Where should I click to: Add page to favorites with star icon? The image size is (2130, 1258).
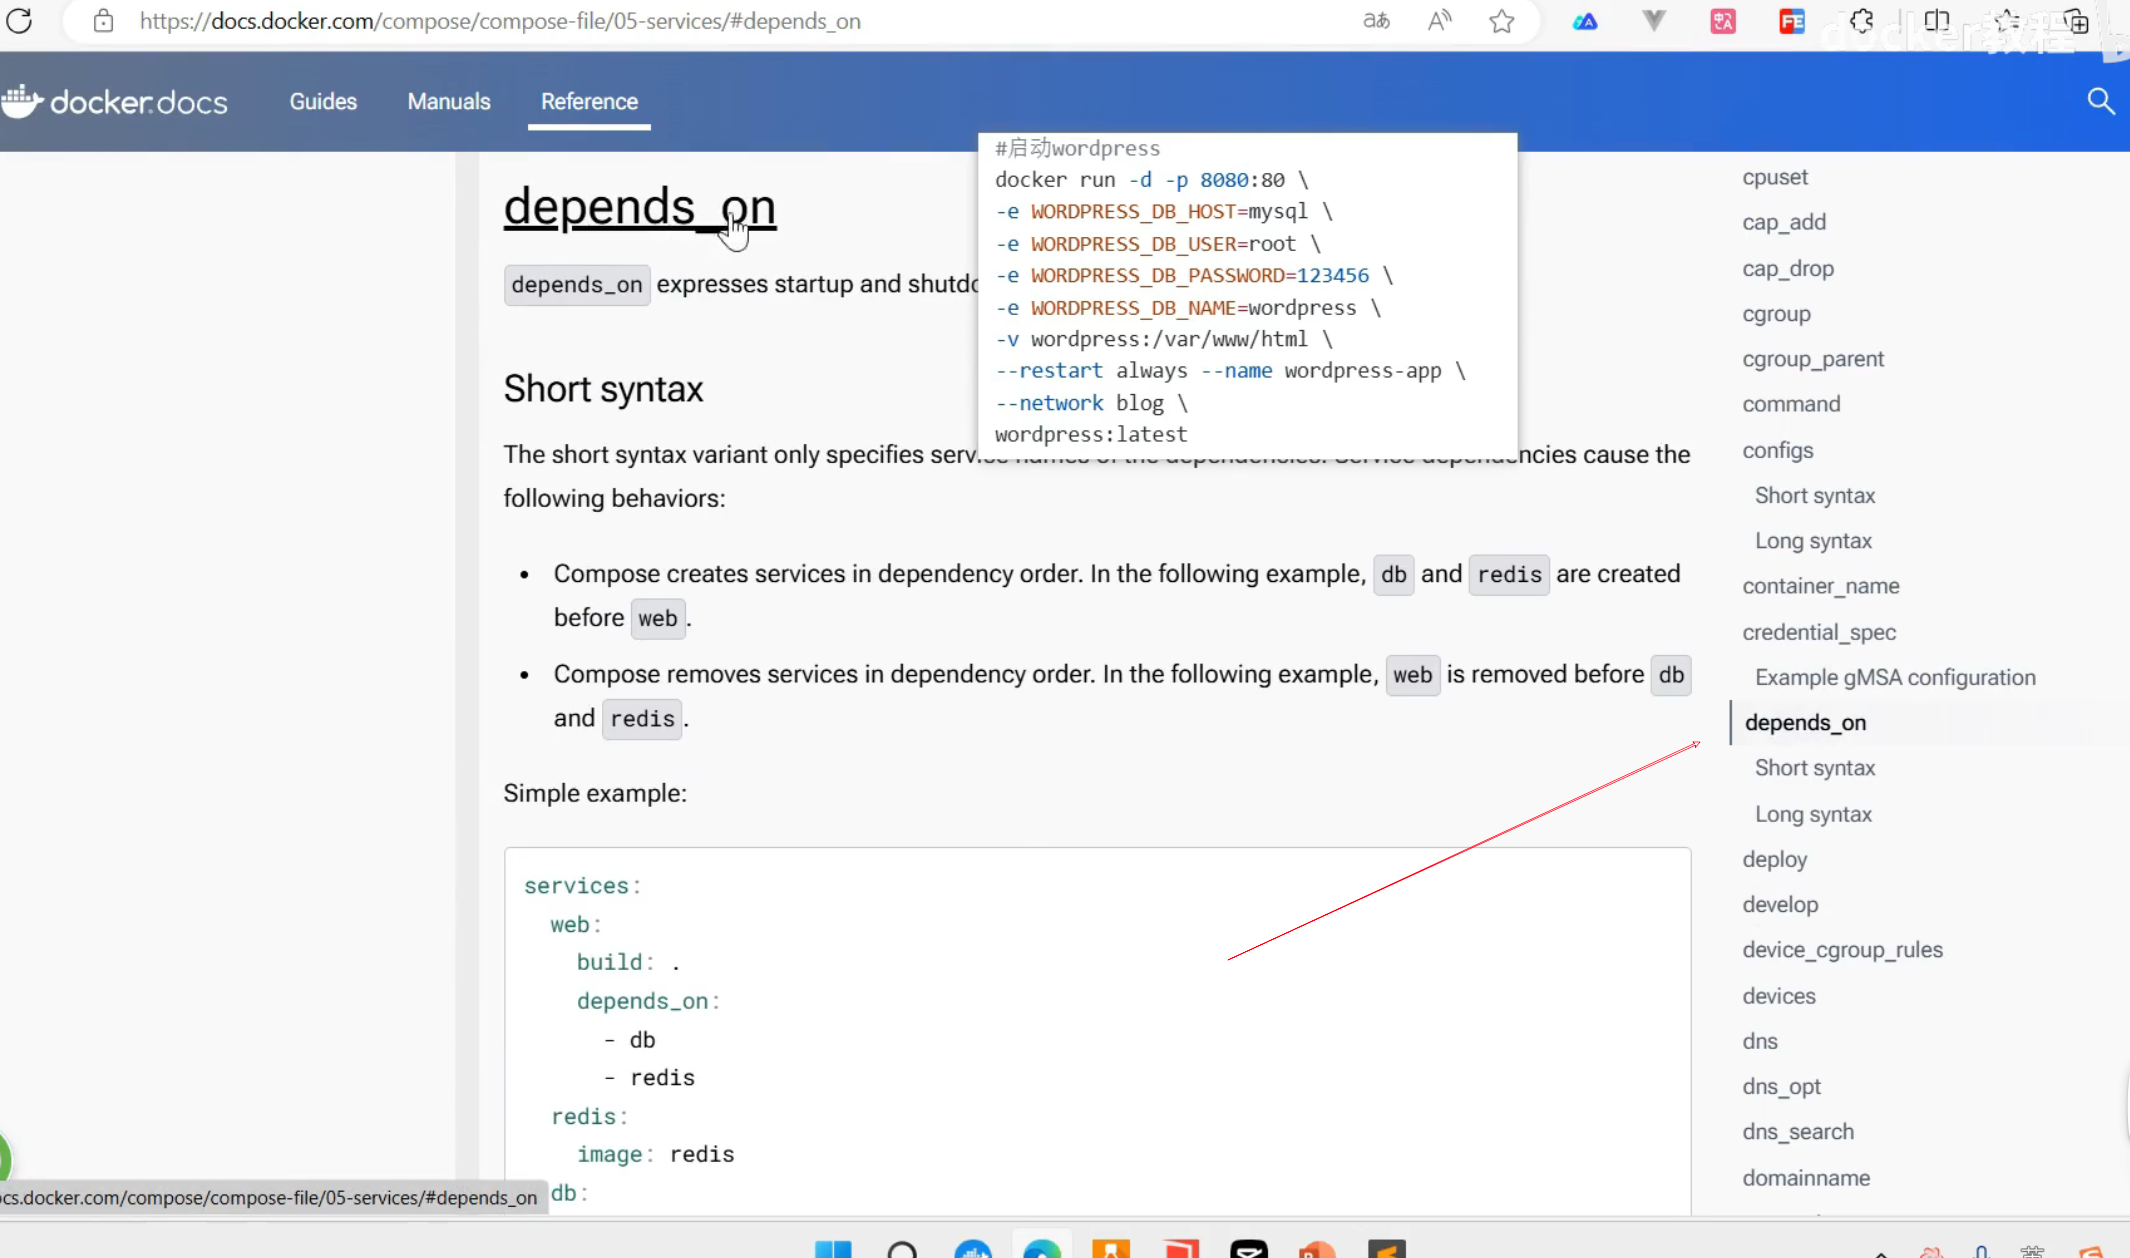click(x=1501, y=21)
